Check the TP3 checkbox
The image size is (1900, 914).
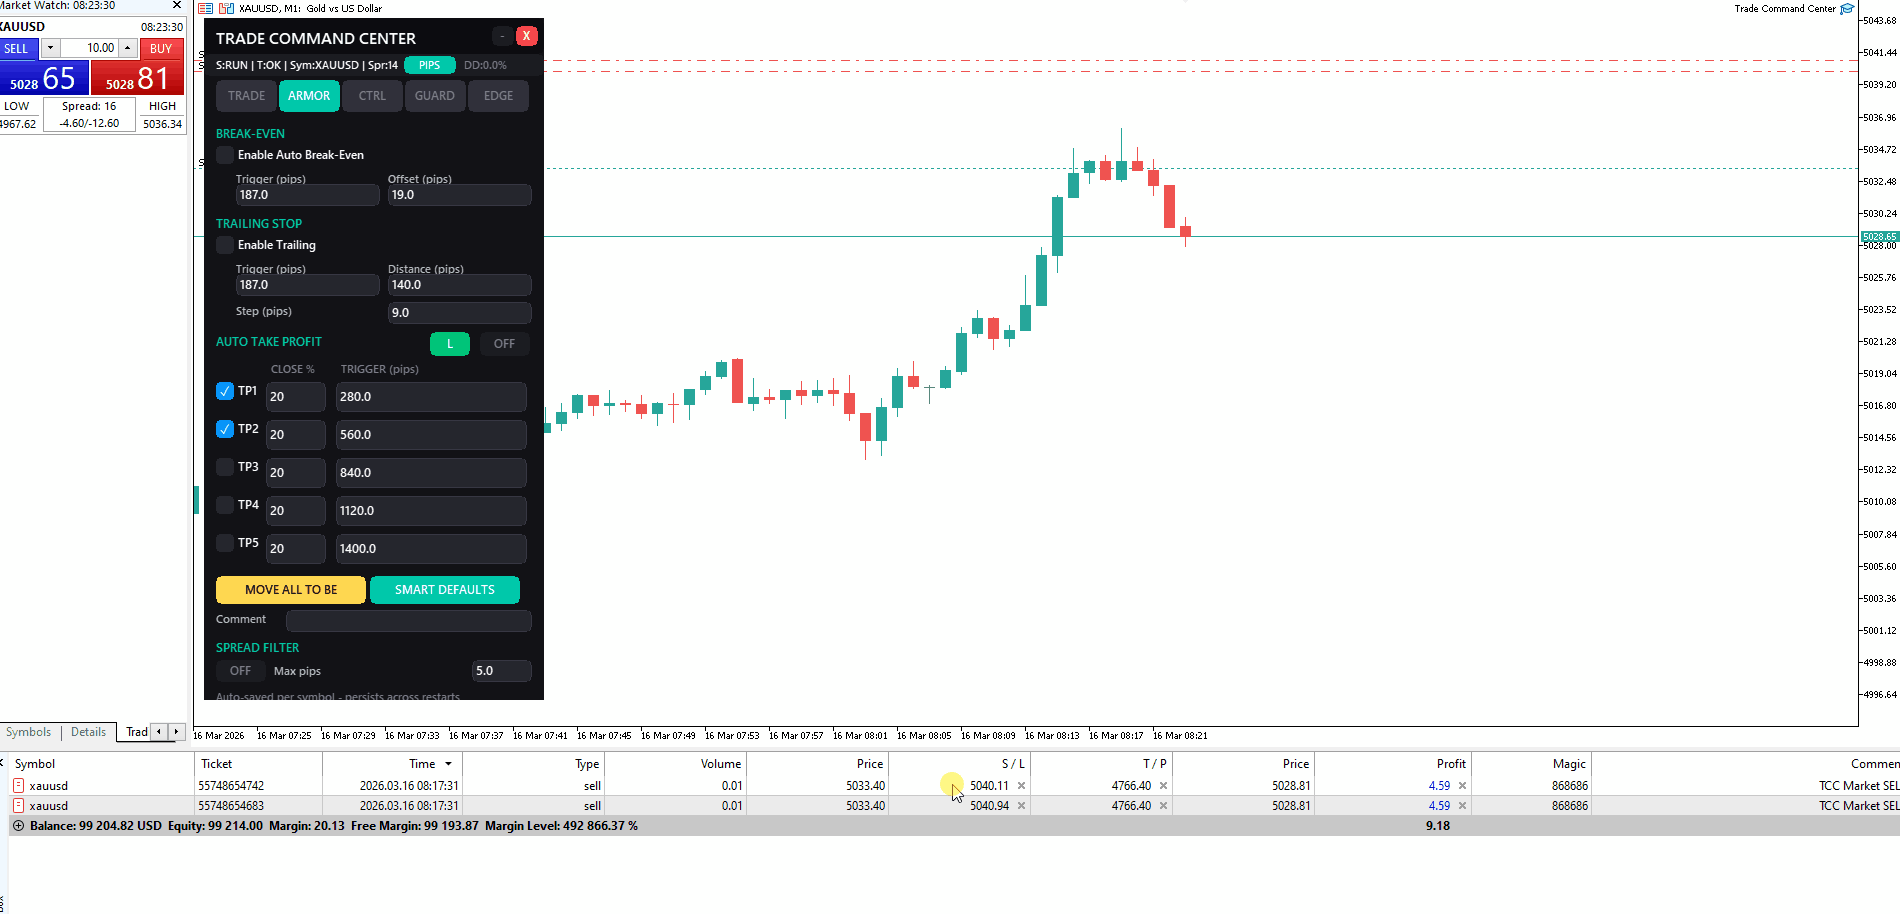[225, 467]
